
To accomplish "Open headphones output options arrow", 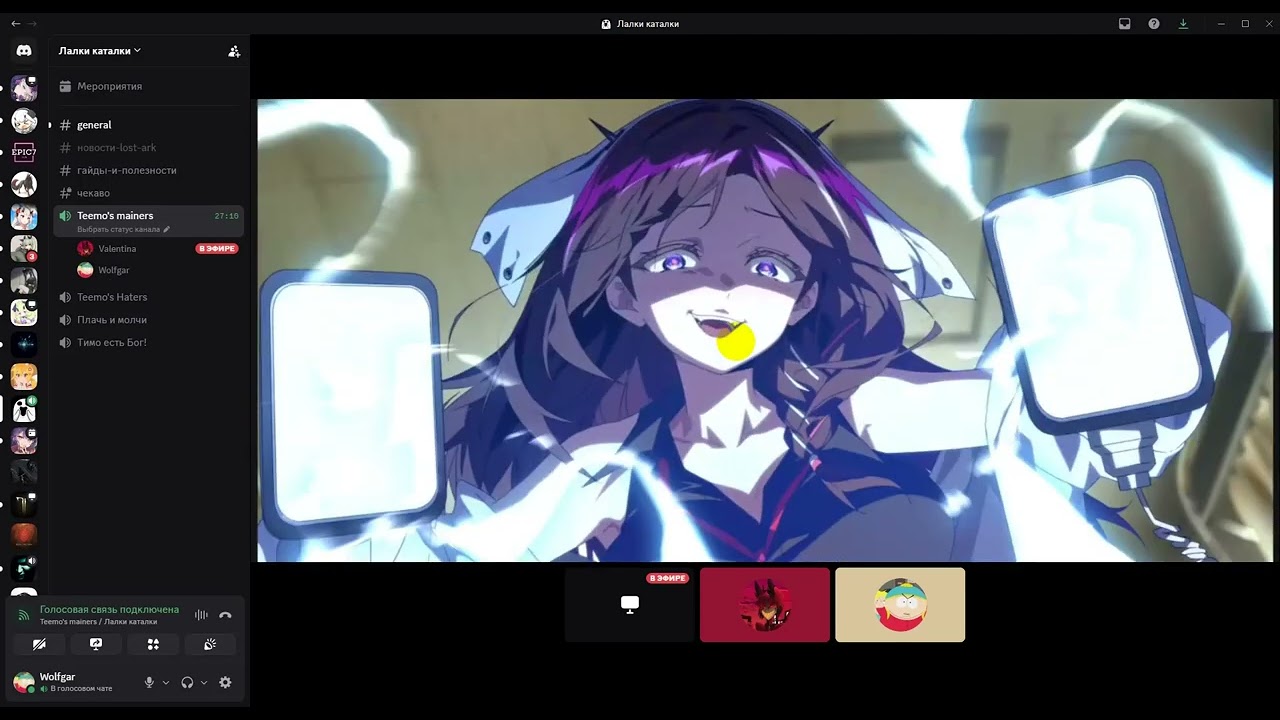I will pyautogui.click(x=204, y=682).
